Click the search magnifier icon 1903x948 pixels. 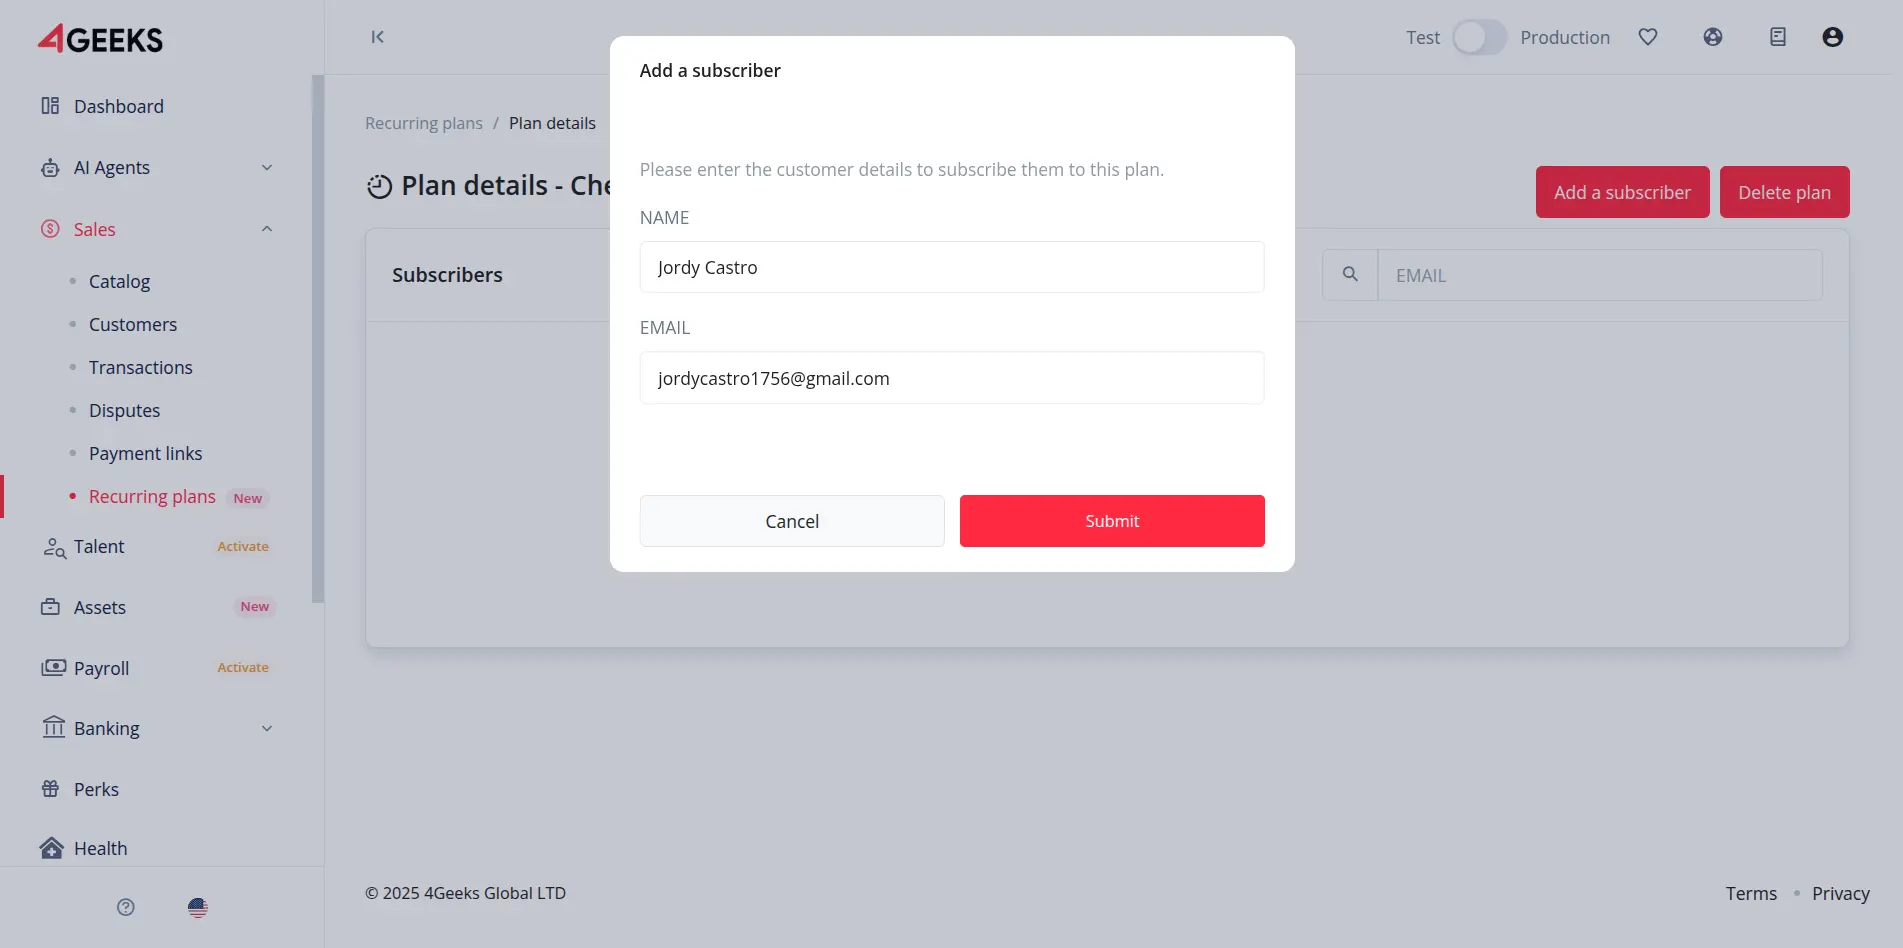coord(1350,274)
